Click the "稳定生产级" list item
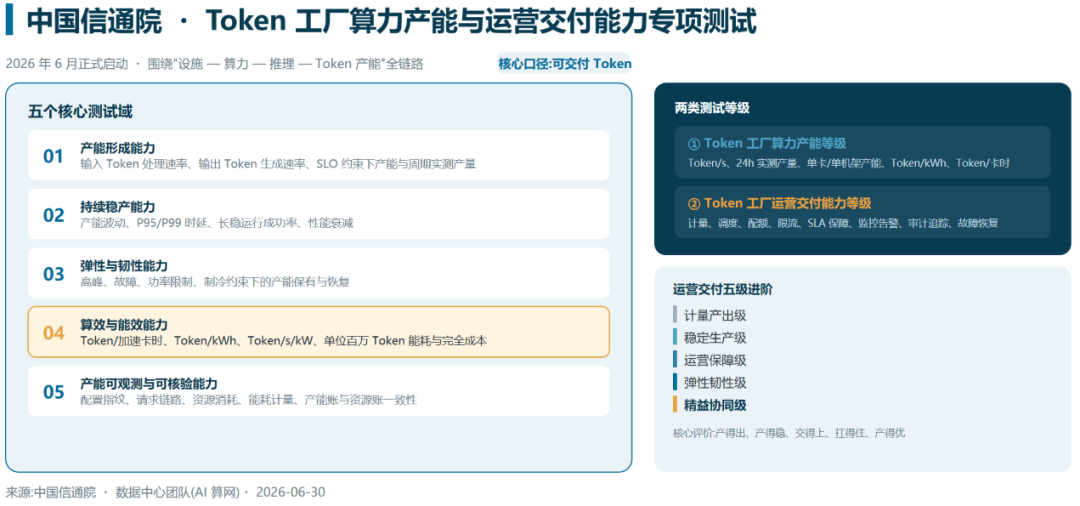The image size is (1080, 506). point(715,338)
